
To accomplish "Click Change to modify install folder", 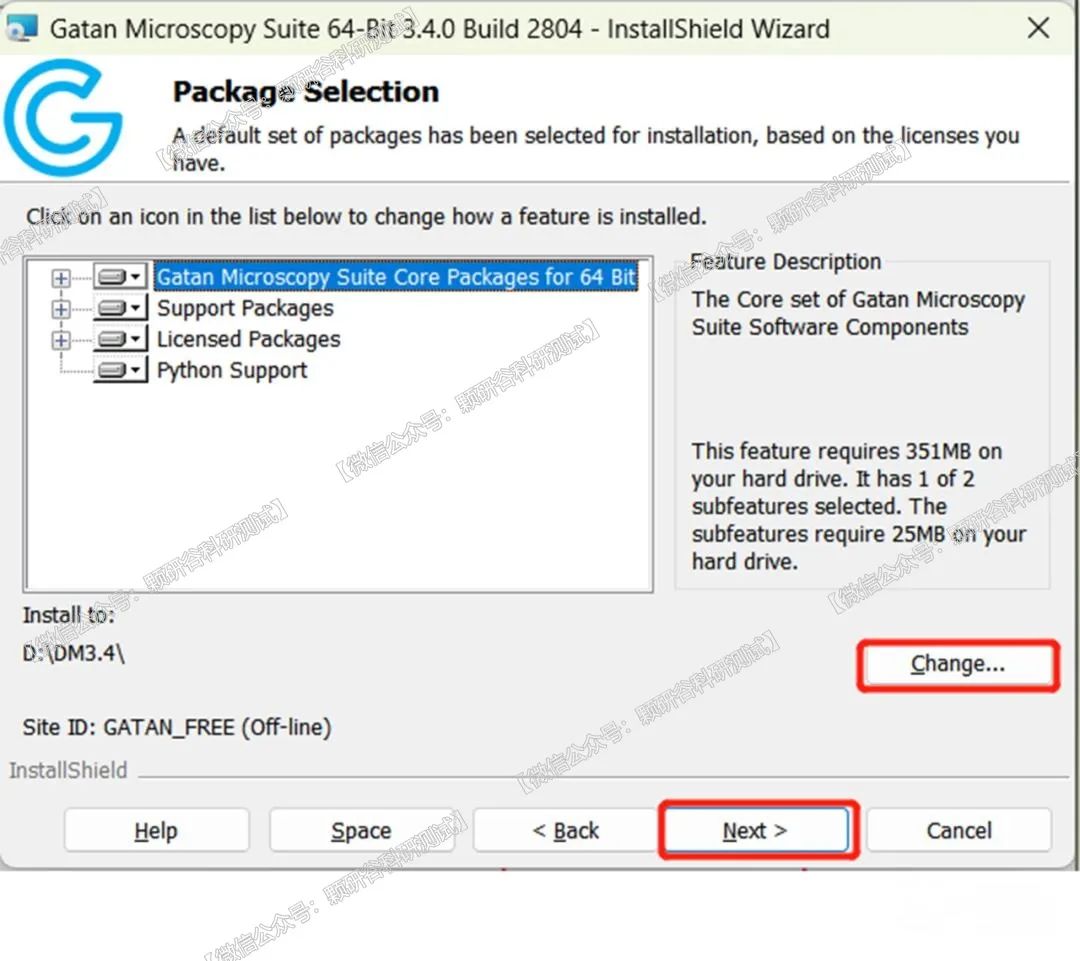I will click(x=957, y=665).
